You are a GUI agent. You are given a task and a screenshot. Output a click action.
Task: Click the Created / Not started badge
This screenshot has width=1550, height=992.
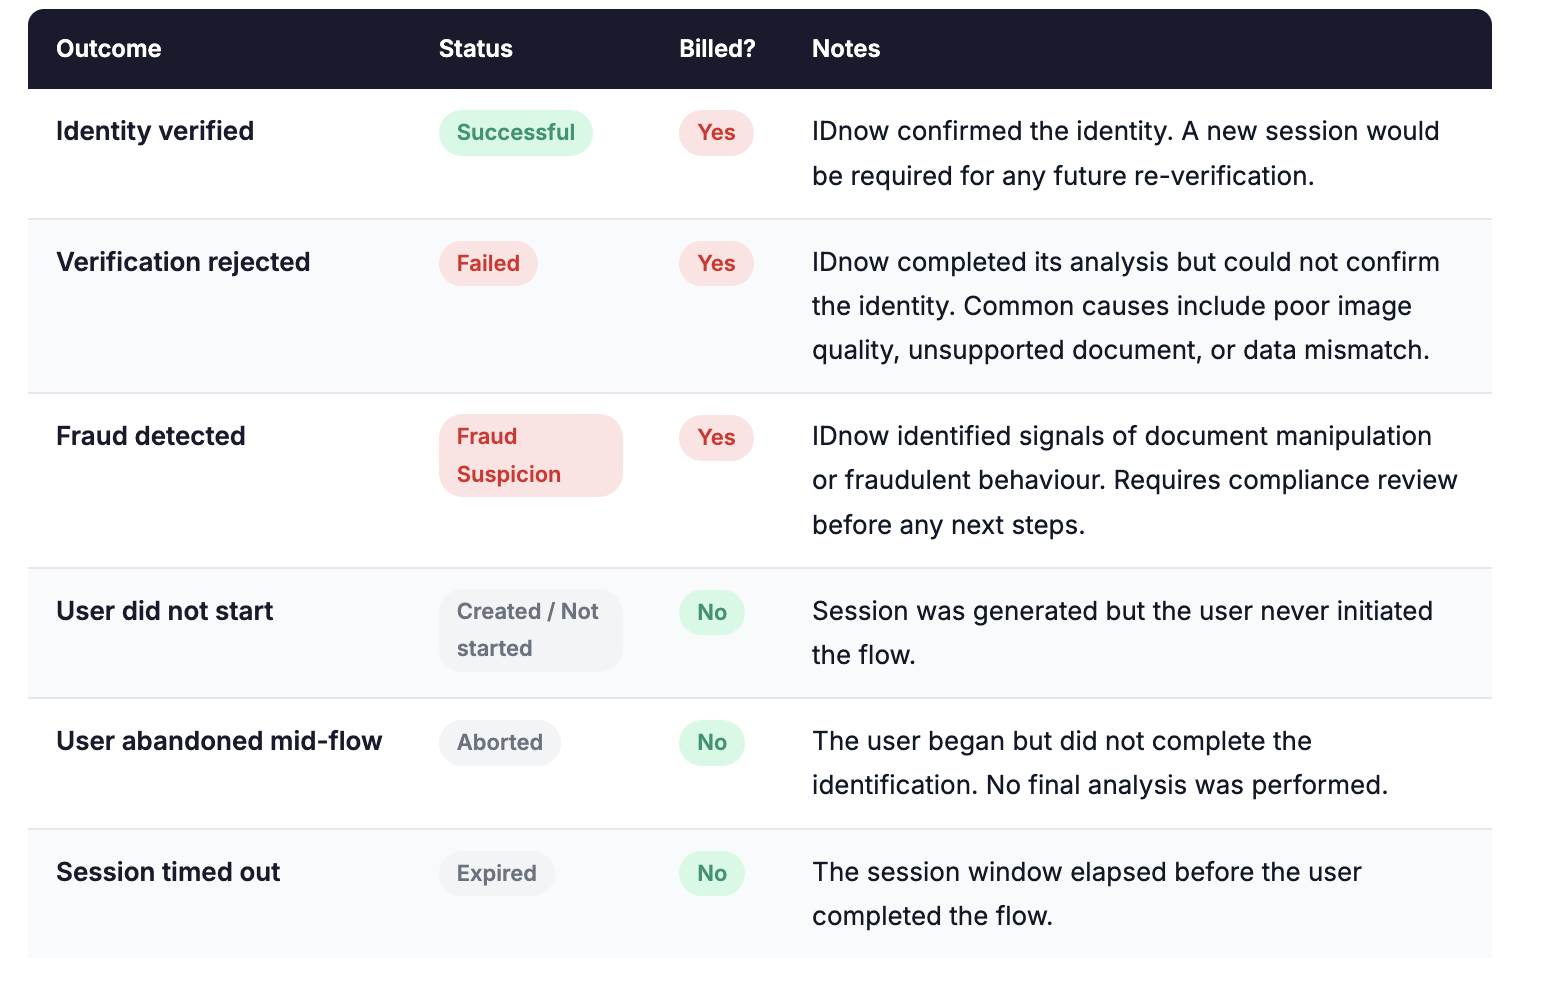[x=530, y=630]
